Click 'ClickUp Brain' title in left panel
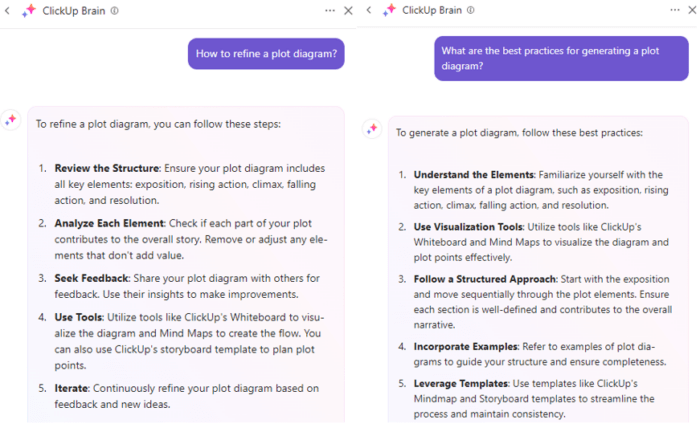Image resolution: width=700 pixels, height=428 pixels. click(x=74, y=11)
